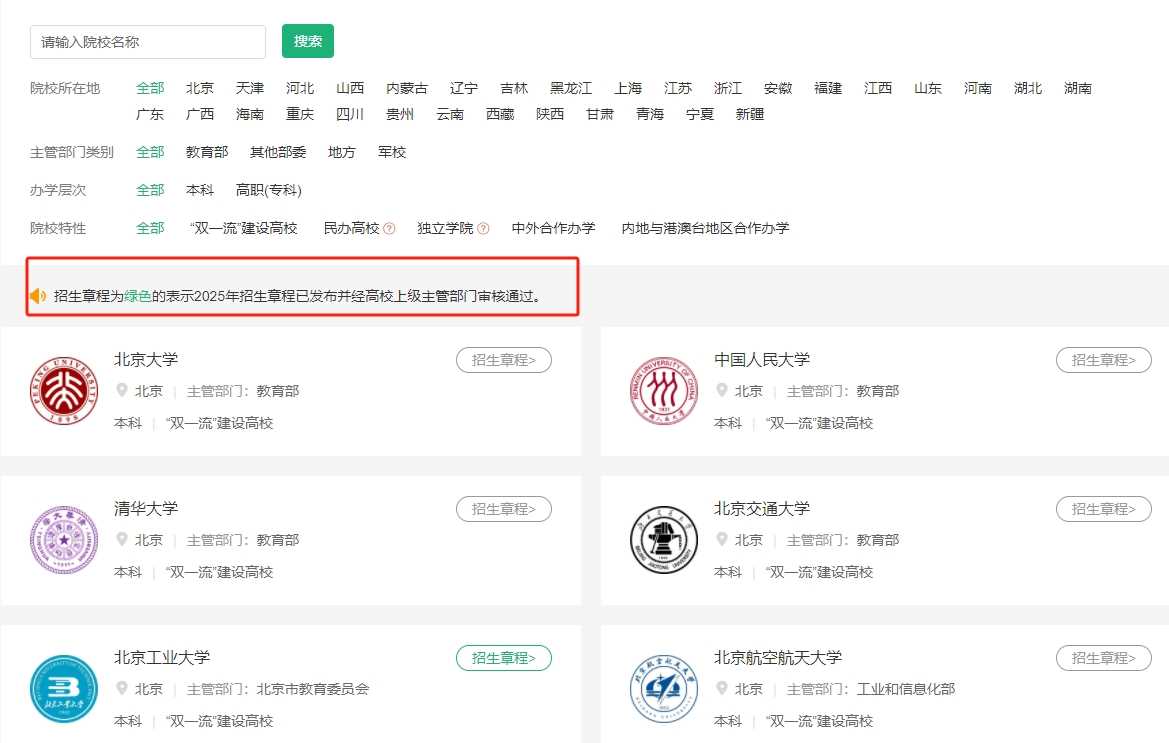Viewport: 1169px width, 743px height.
Task: Filter schools by location 重庆
Action: 300,114
